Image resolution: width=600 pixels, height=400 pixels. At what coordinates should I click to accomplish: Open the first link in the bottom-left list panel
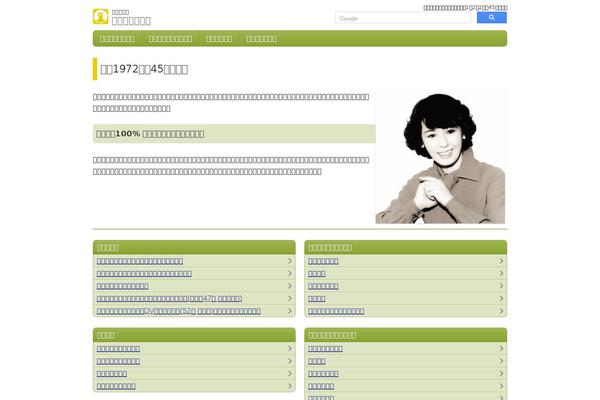pyautogui.click(x=118, y=349)
